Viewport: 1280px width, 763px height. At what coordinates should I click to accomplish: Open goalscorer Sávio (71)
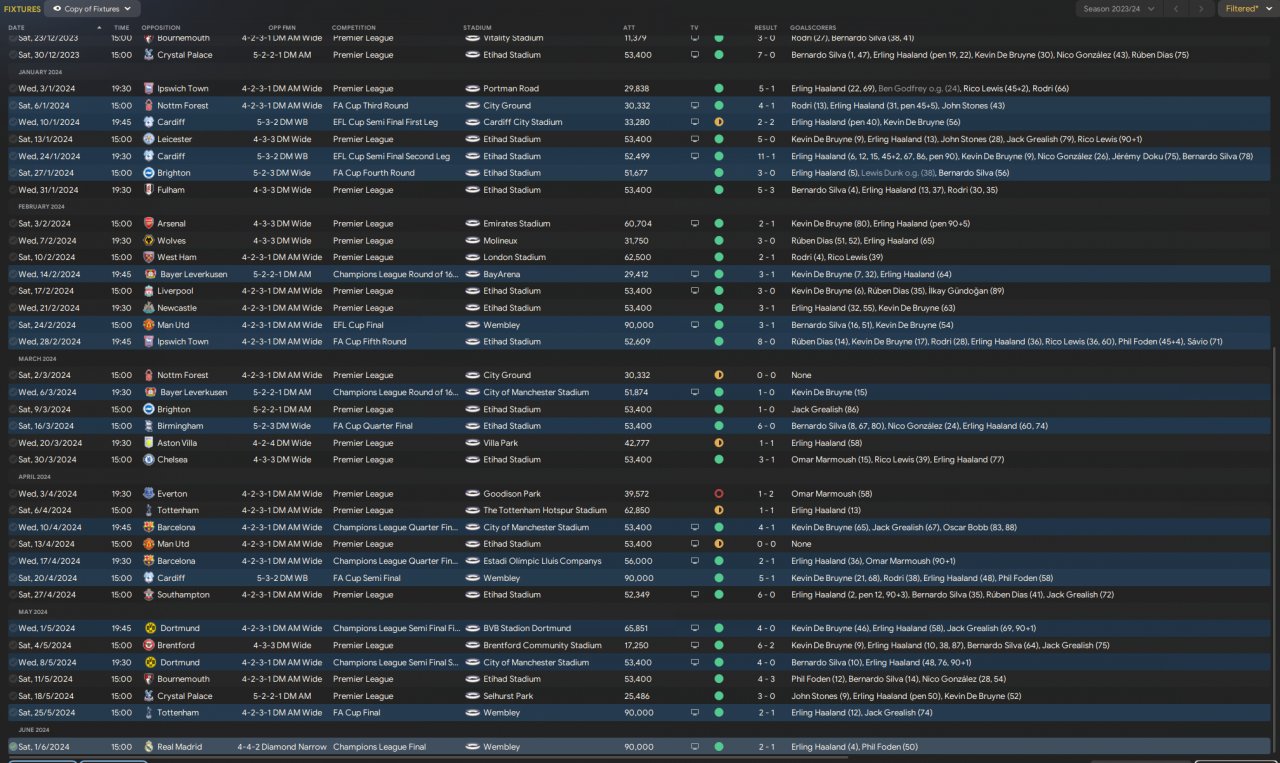point(1204,342)
